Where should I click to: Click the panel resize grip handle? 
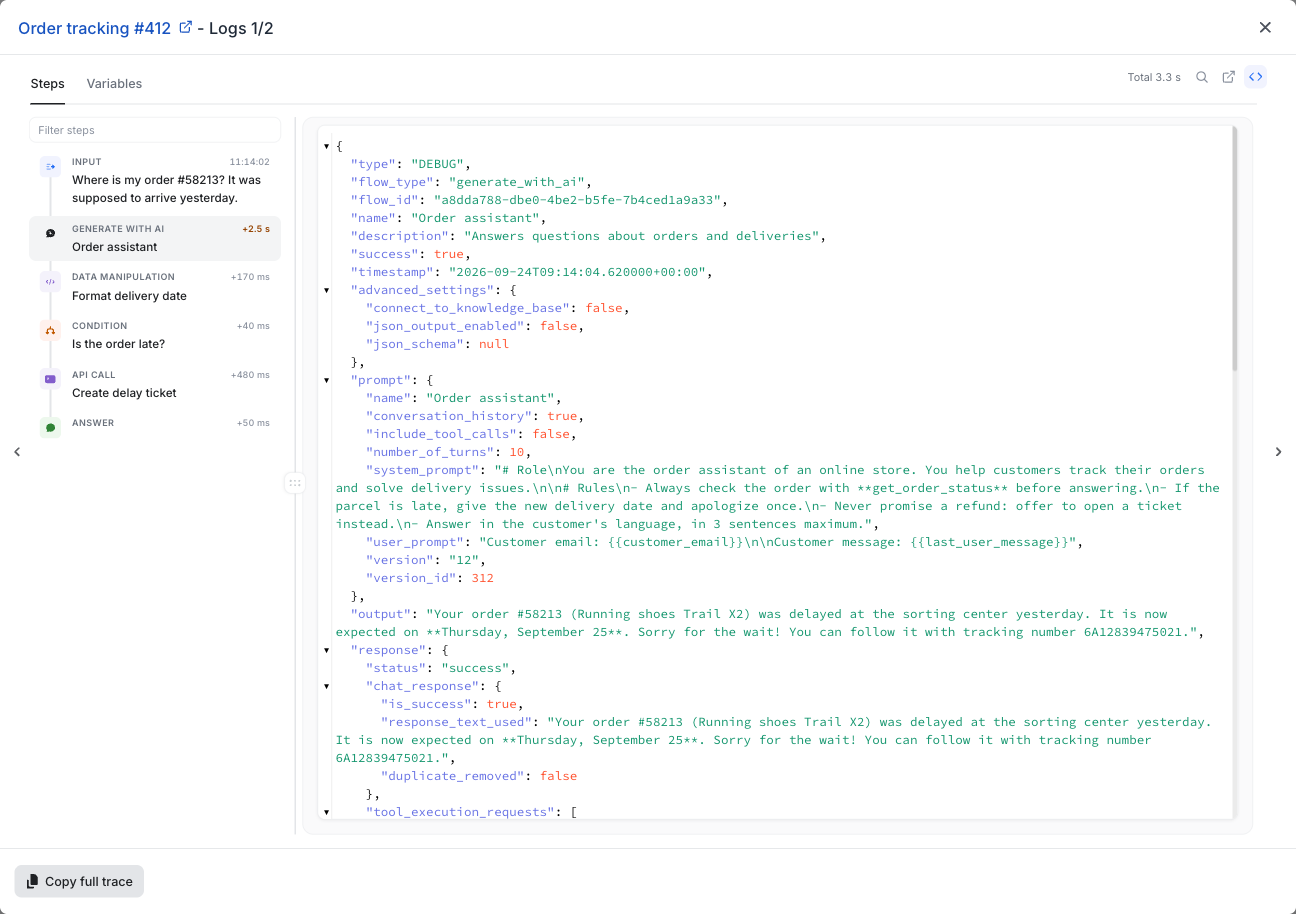(294, 483)
